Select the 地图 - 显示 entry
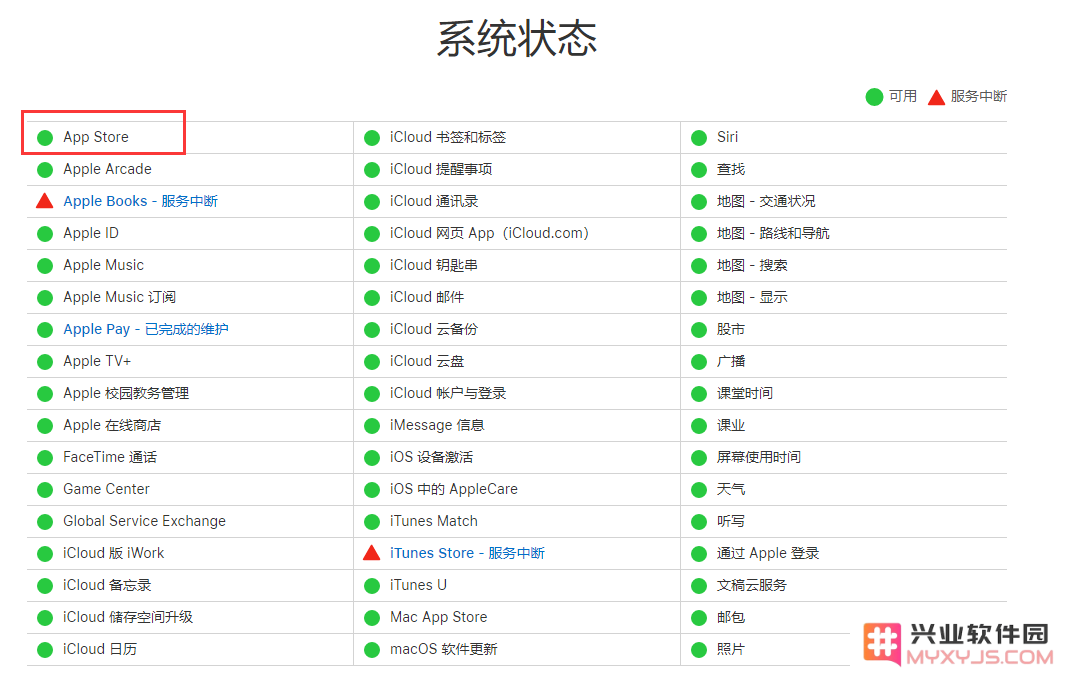This screenshot has width=1066, height=681. click(x=753, y=297)
